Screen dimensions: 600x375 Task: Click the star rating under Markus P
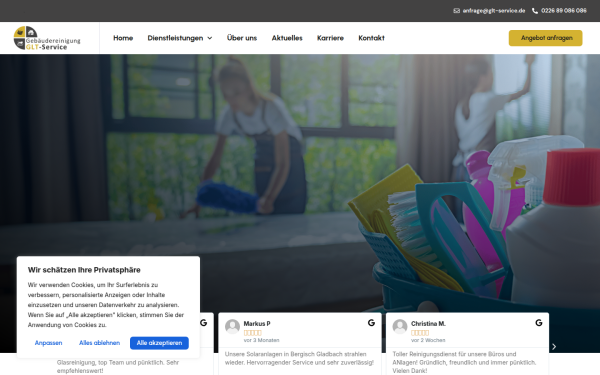pyautogui.click(x=253, y=333)
